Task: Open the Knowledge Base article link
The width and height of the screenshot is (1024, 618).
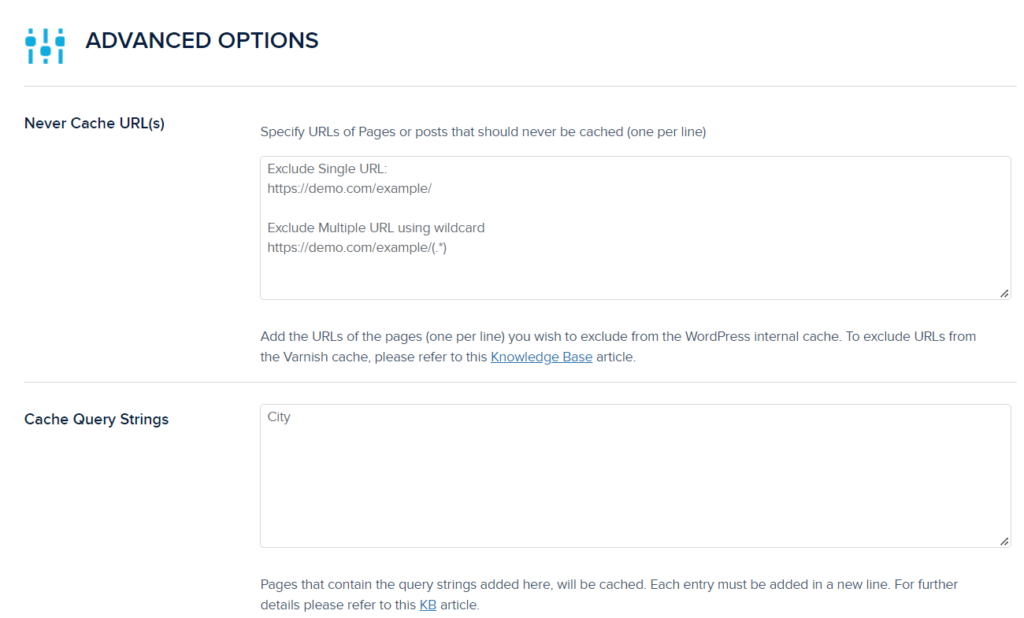Action: pos(541,357)
